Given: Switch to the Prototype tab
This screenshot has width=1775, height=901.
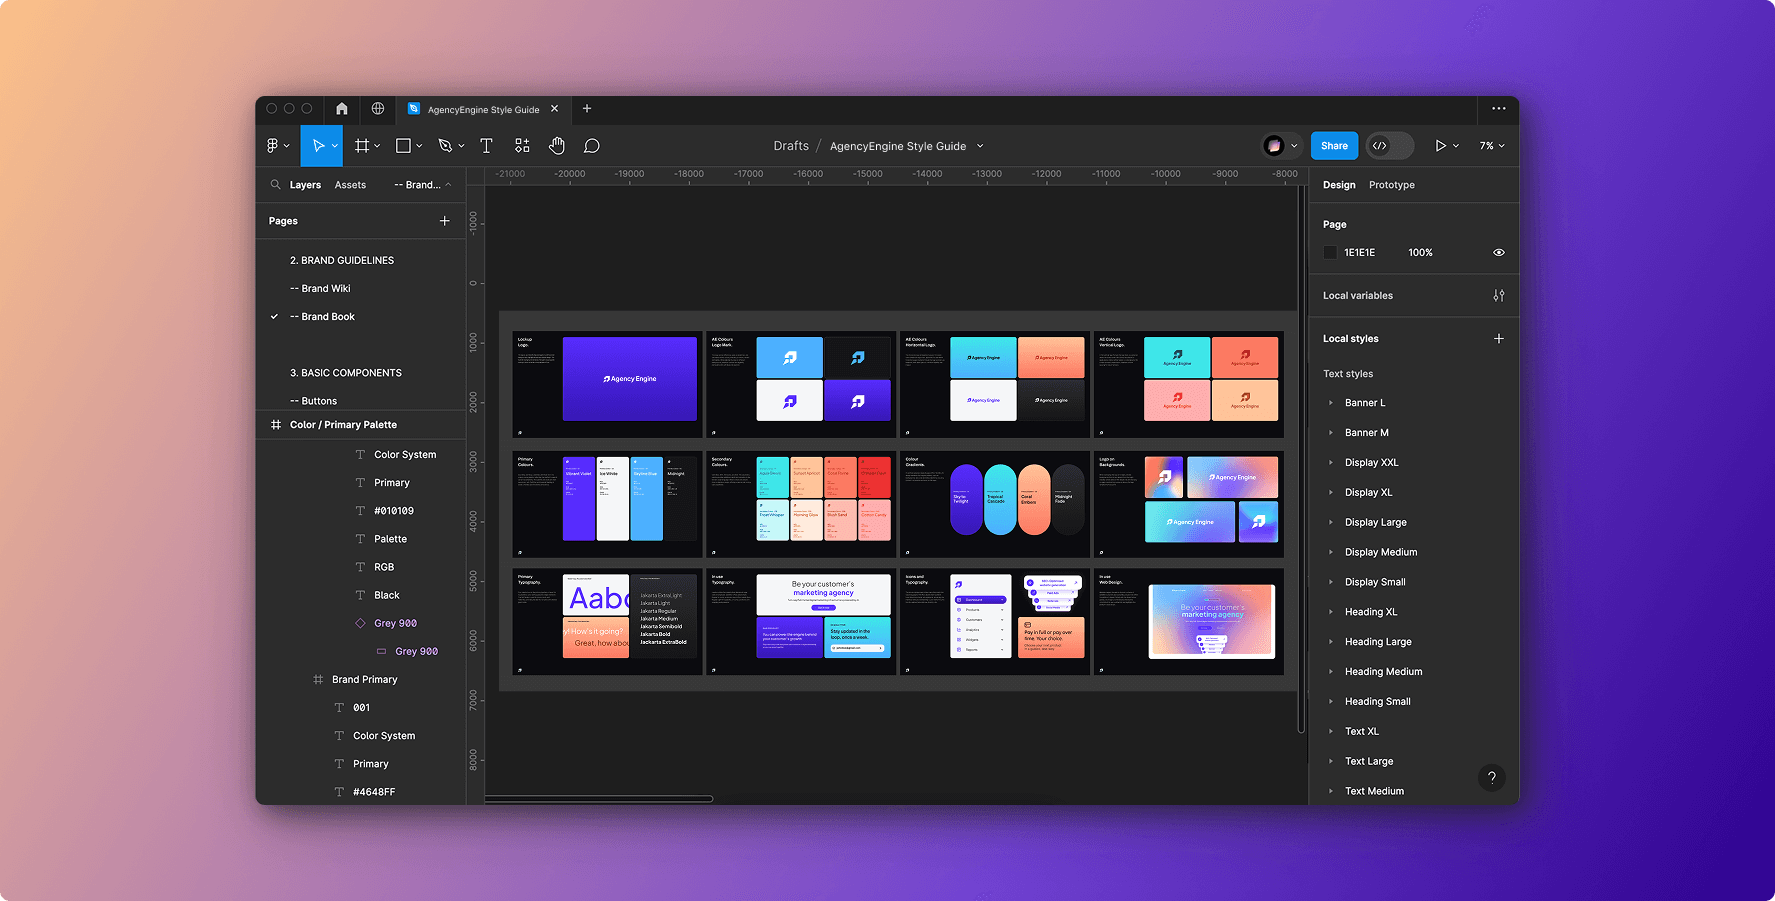Looking at the screenshot, I should (1391, 185).
